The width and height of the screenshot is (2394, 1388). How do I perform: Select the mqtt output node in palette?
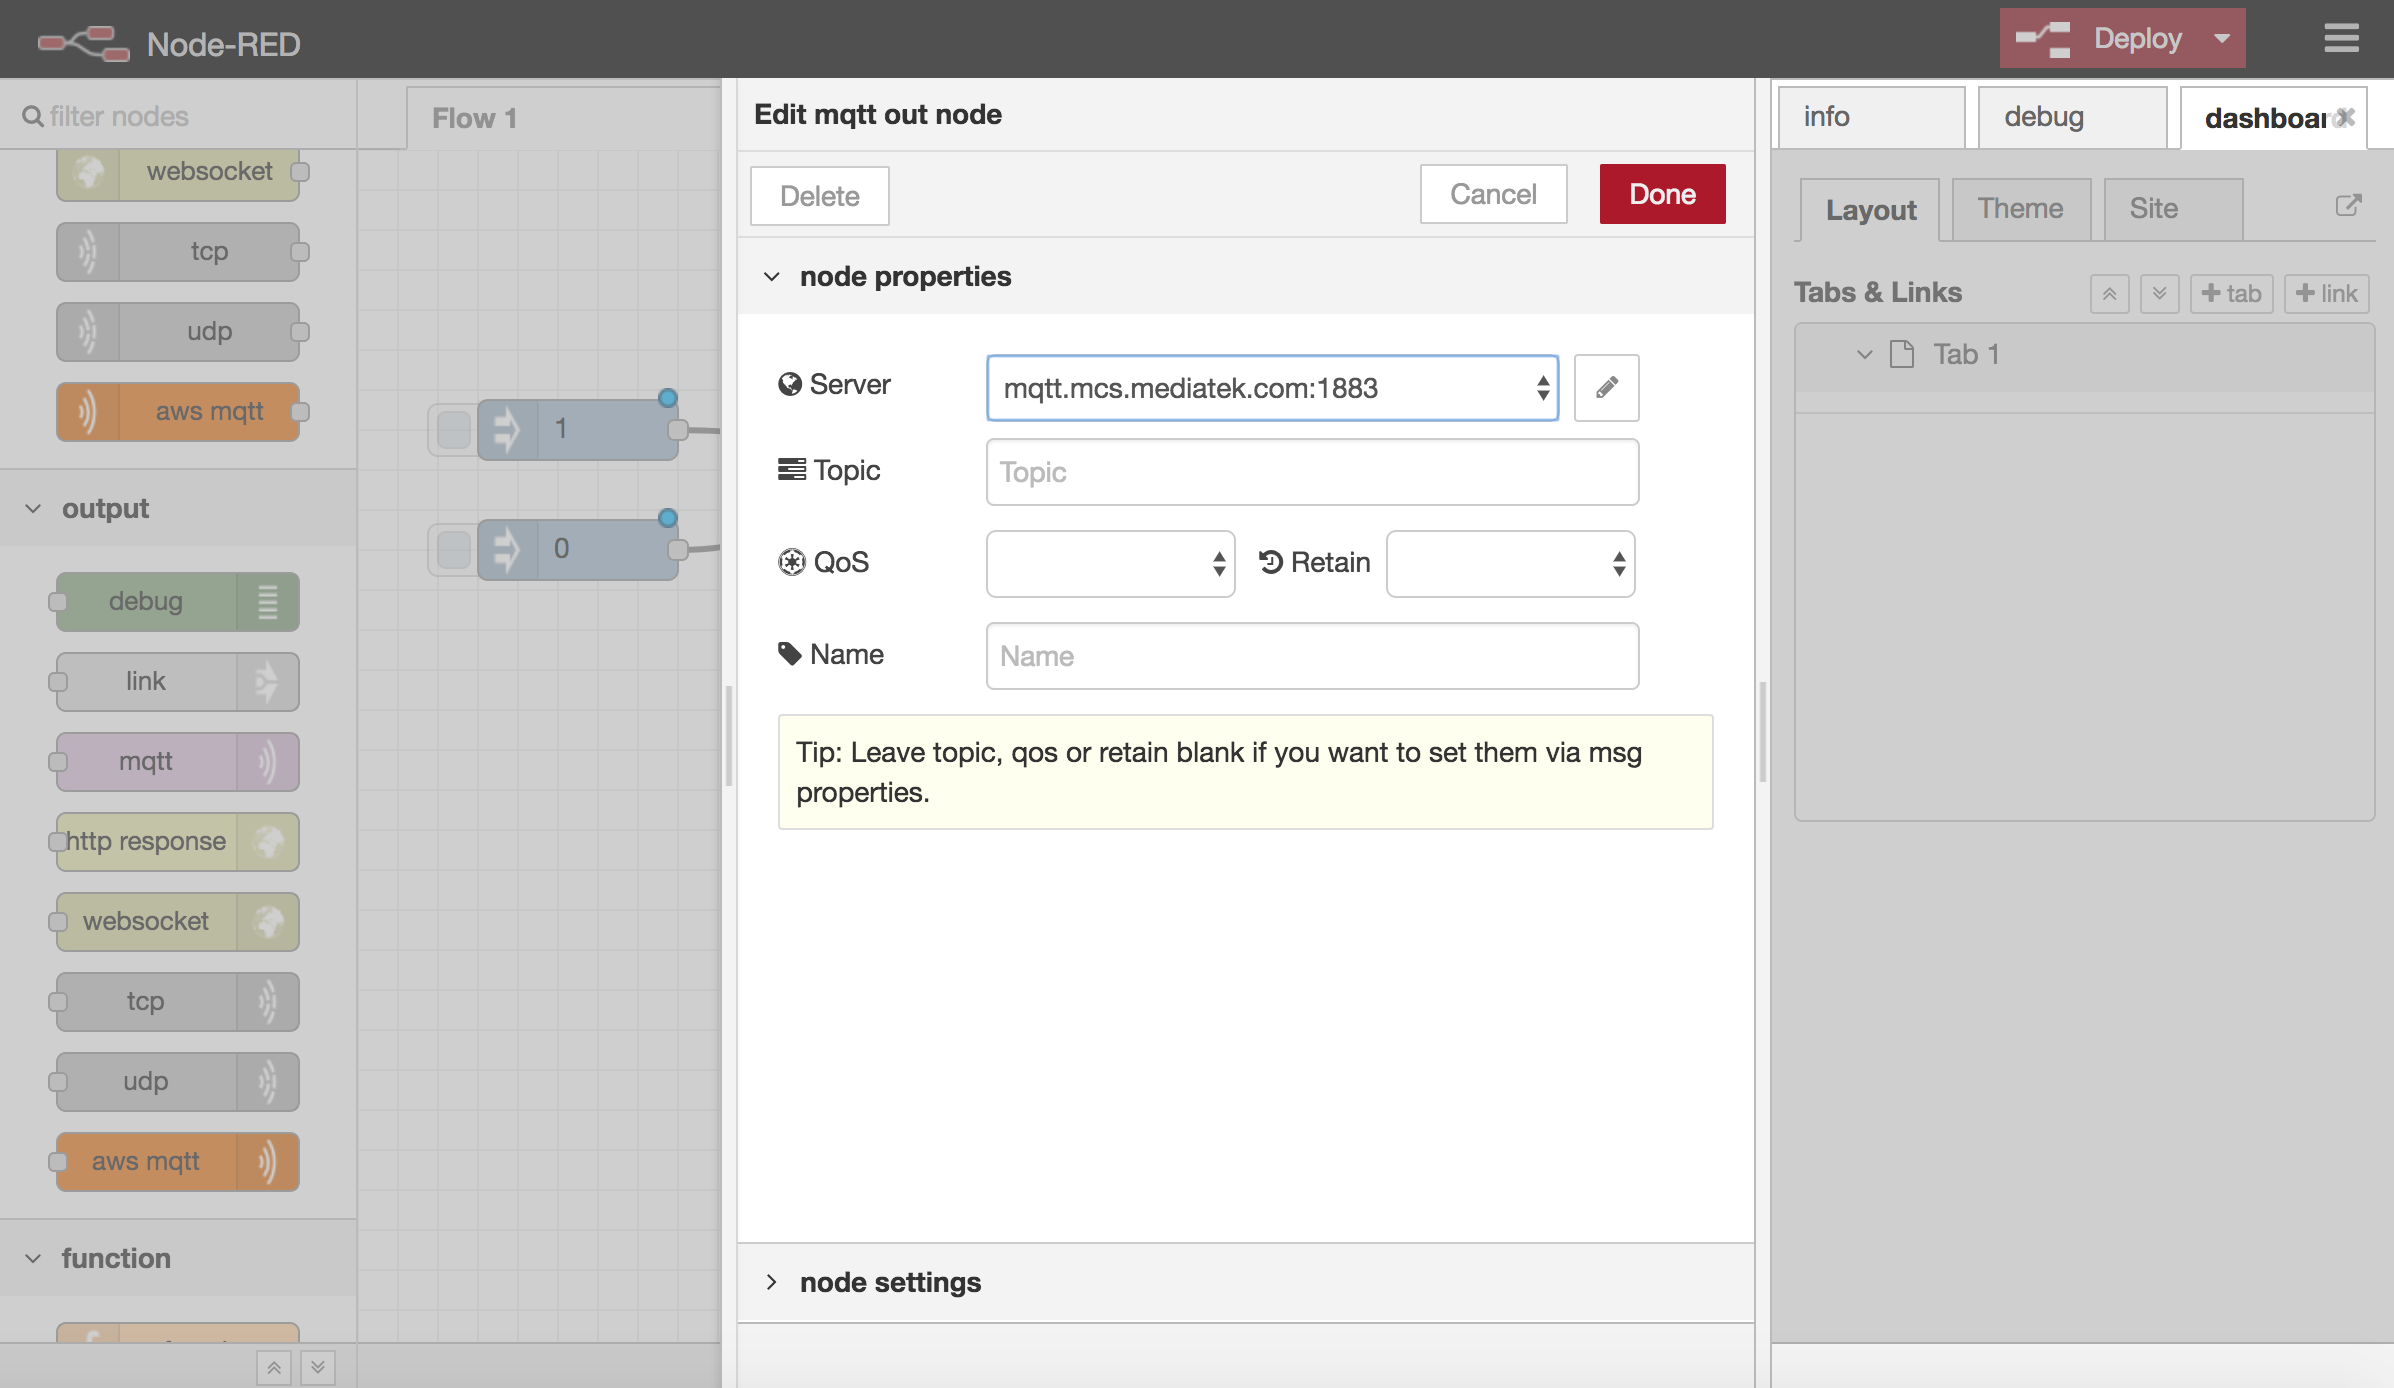click(x=178, y=762)
